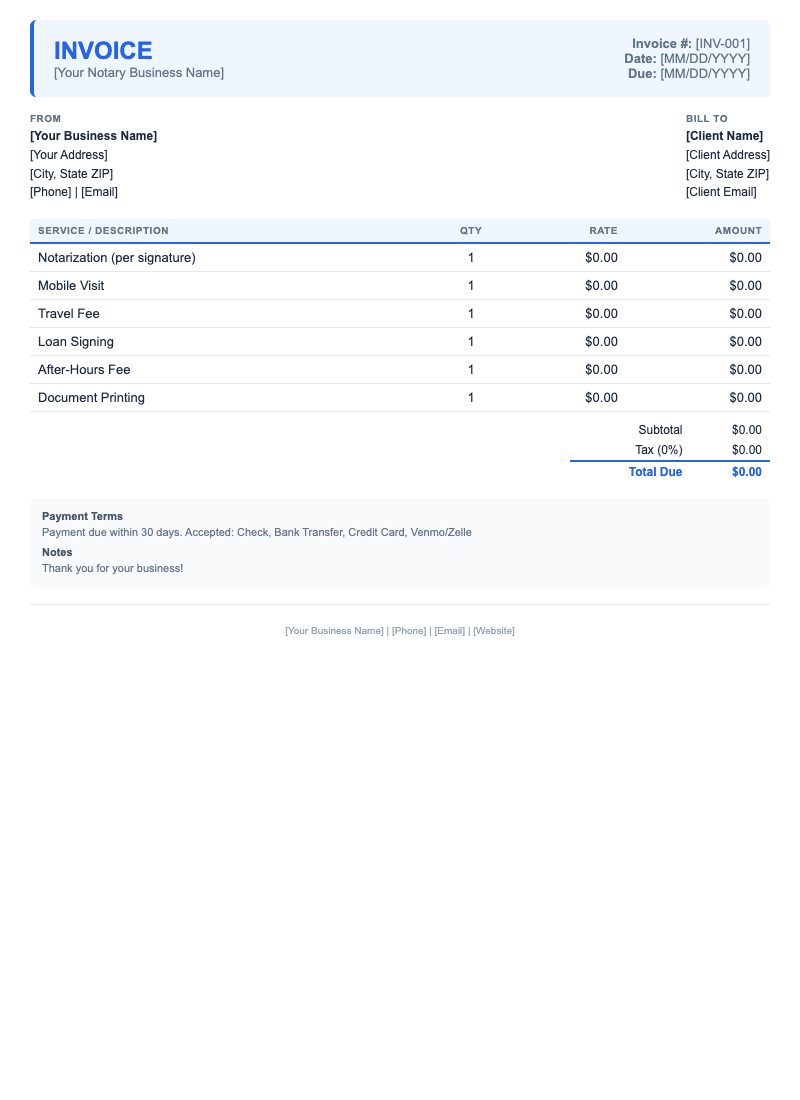Click the blue Total Due $0.00 value
The height and width of the screenshot is (1100, 800).
point(747,472)
